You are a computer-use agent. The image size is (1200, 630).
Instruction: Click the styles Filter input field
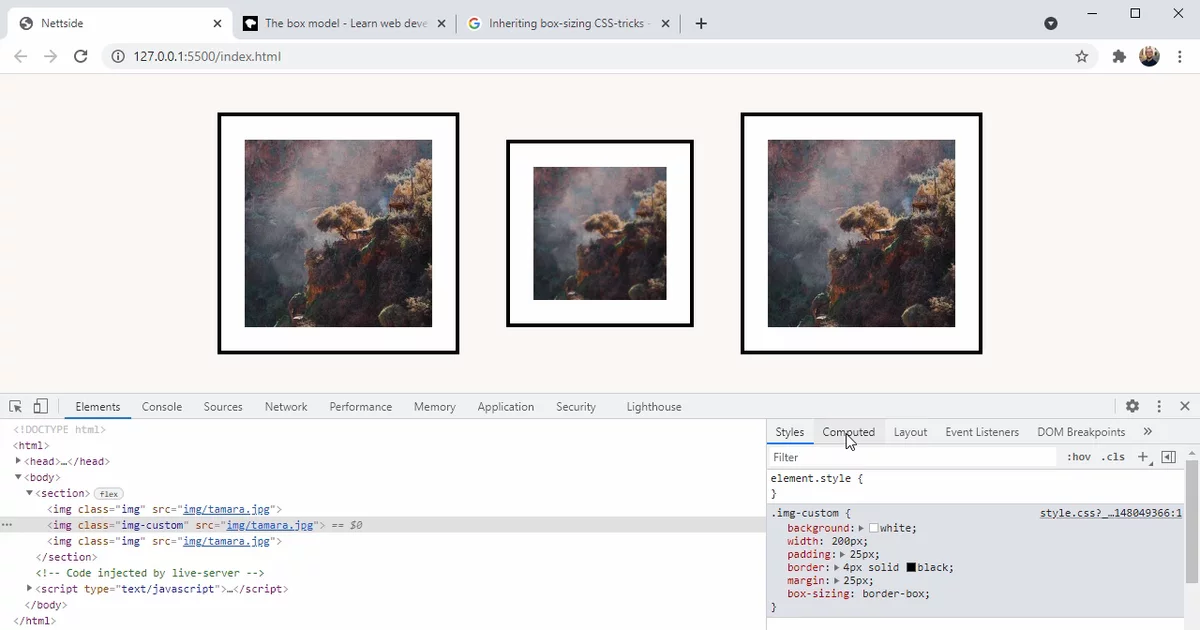tap(912, 457)
